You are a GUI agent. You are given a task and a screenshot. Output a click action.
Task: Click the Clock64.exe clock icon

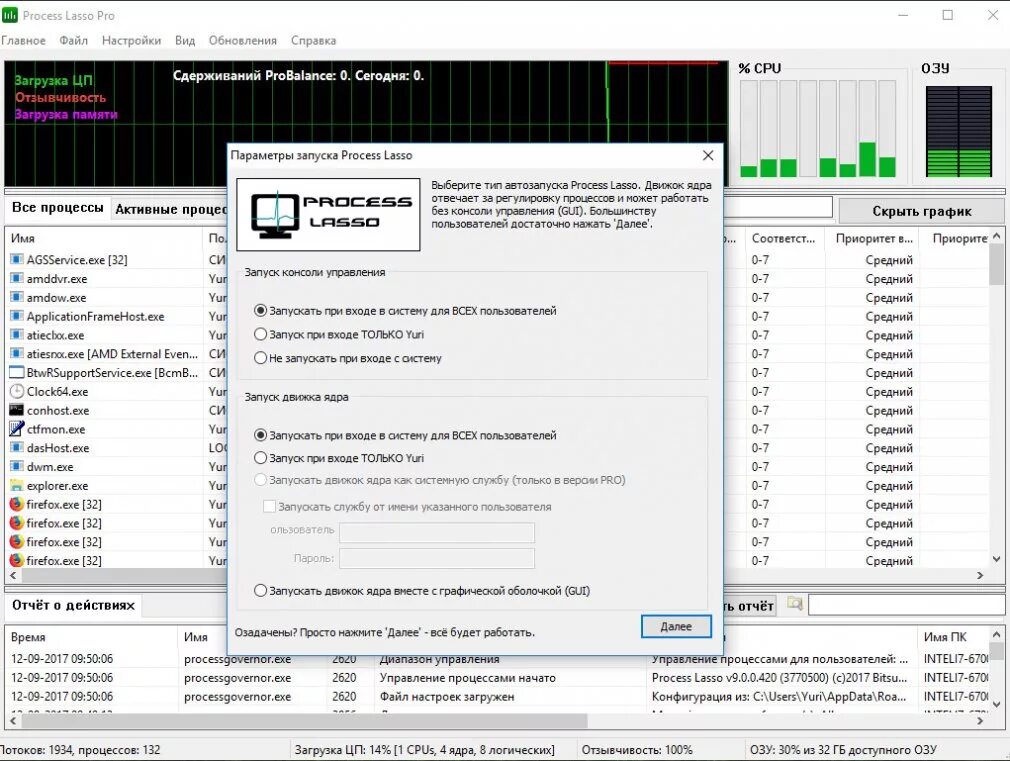(16, 391)
